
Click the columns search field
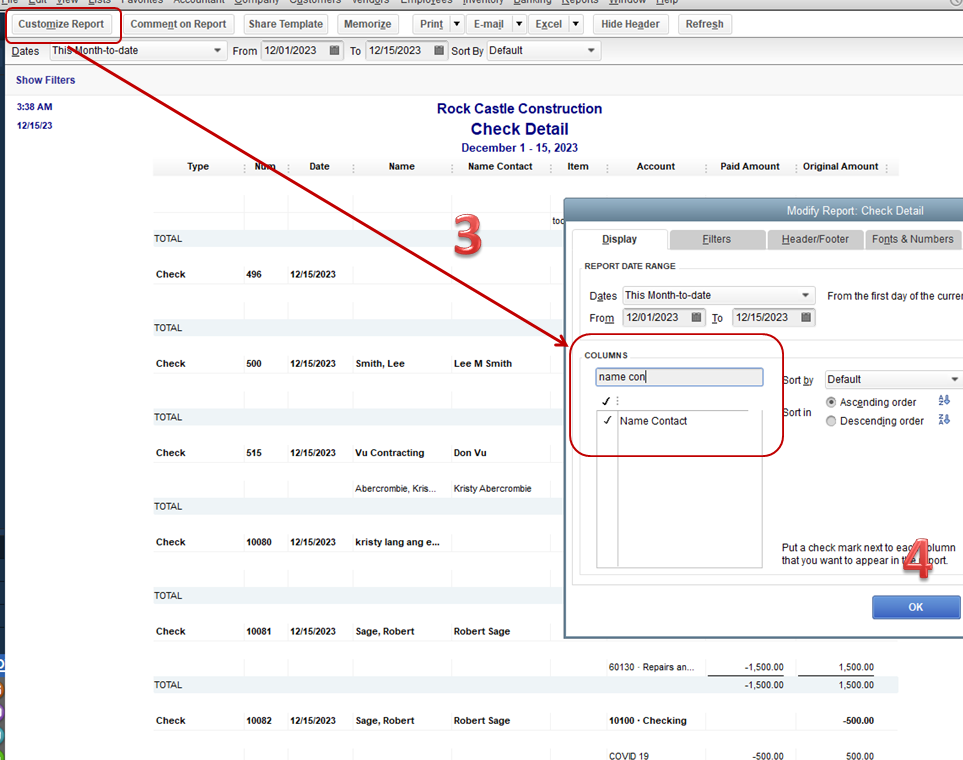[679, 377]
